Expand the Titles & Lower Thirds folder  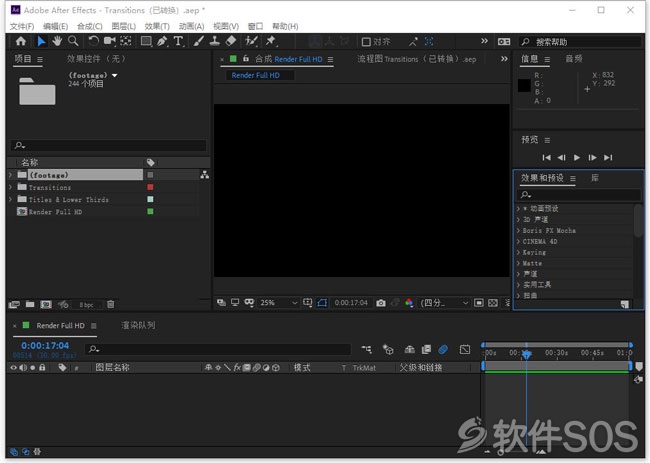11,199
